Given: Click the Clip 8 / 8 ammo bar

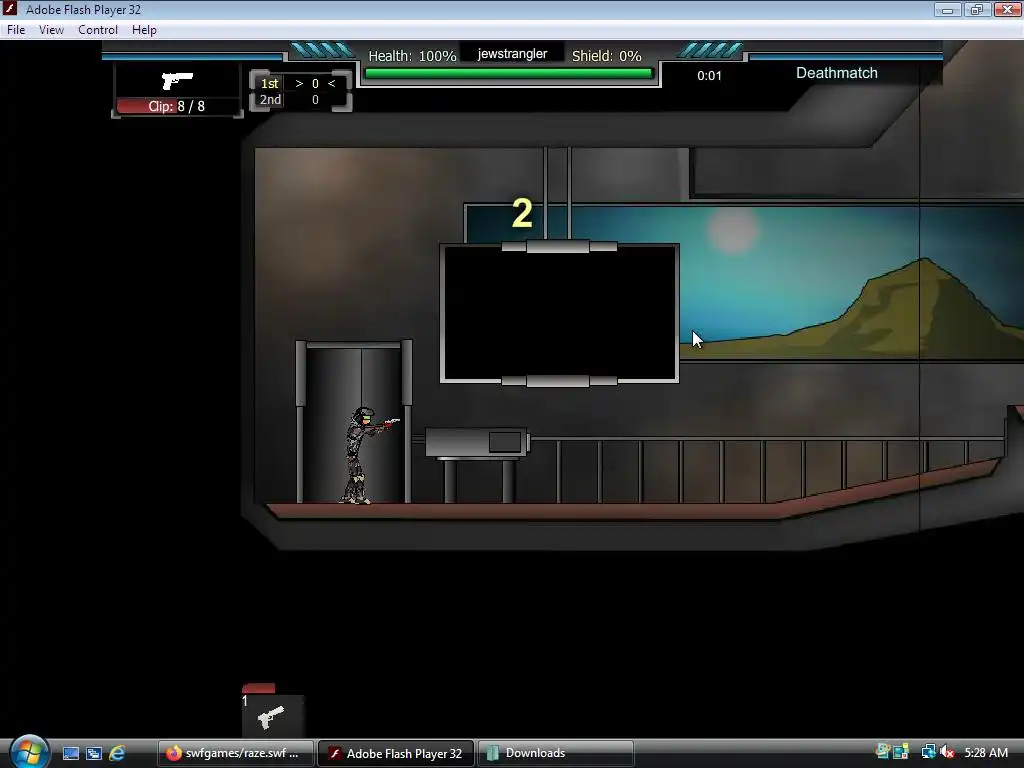Looking at the screenshot, I should [176, 106].
